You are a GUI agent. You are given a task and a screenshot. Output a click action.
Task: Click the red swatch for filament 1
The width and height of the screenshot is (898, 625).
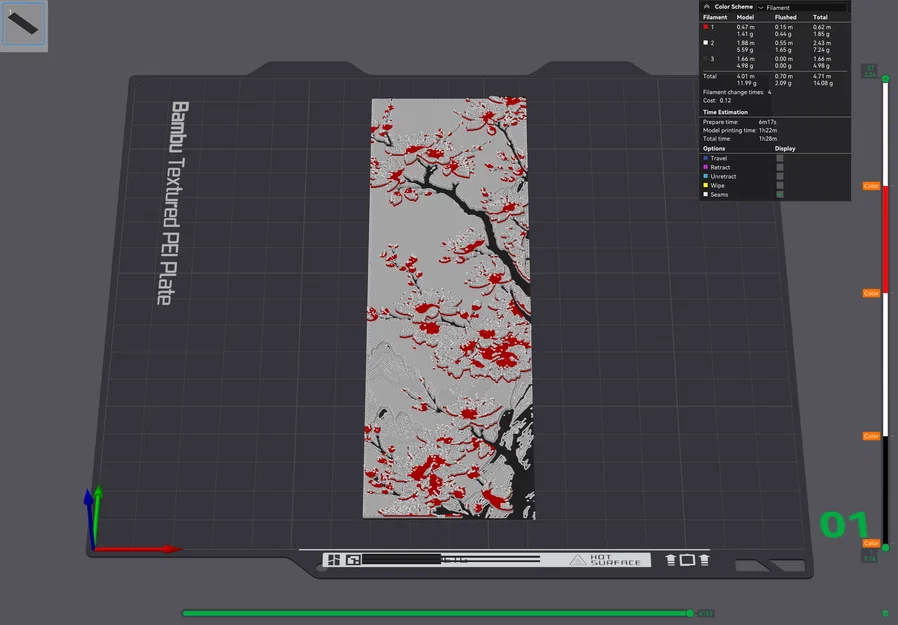point(705,26)
